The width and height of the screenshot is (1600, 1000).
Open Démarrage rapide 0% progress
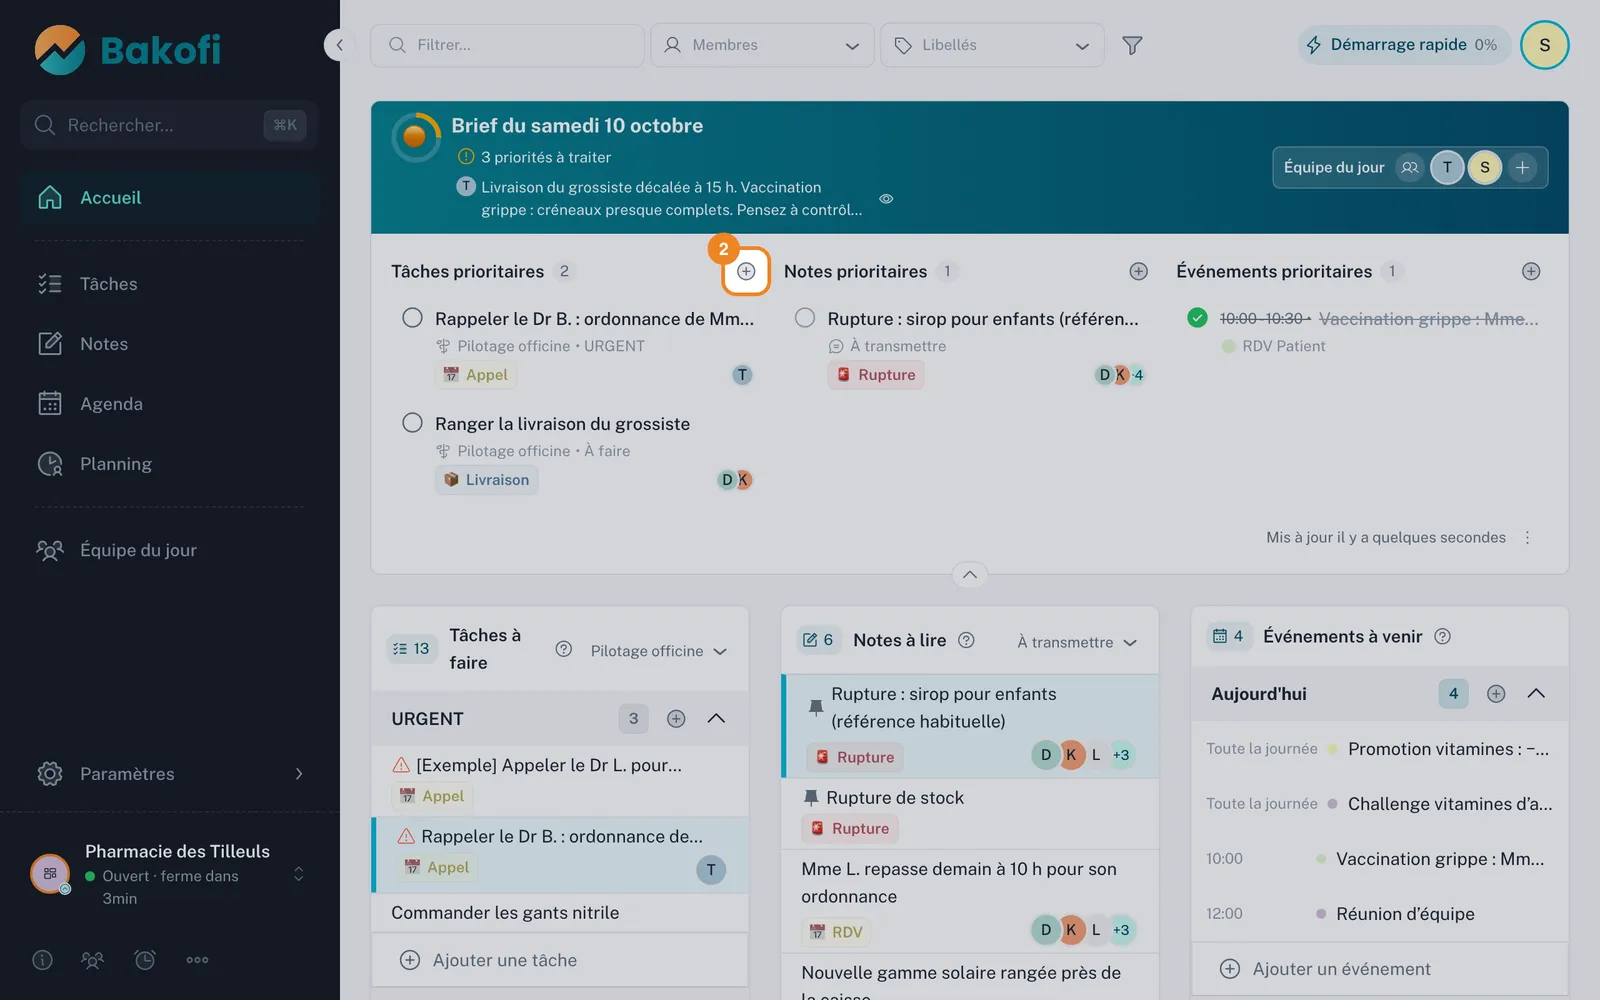coord(1403,45)
